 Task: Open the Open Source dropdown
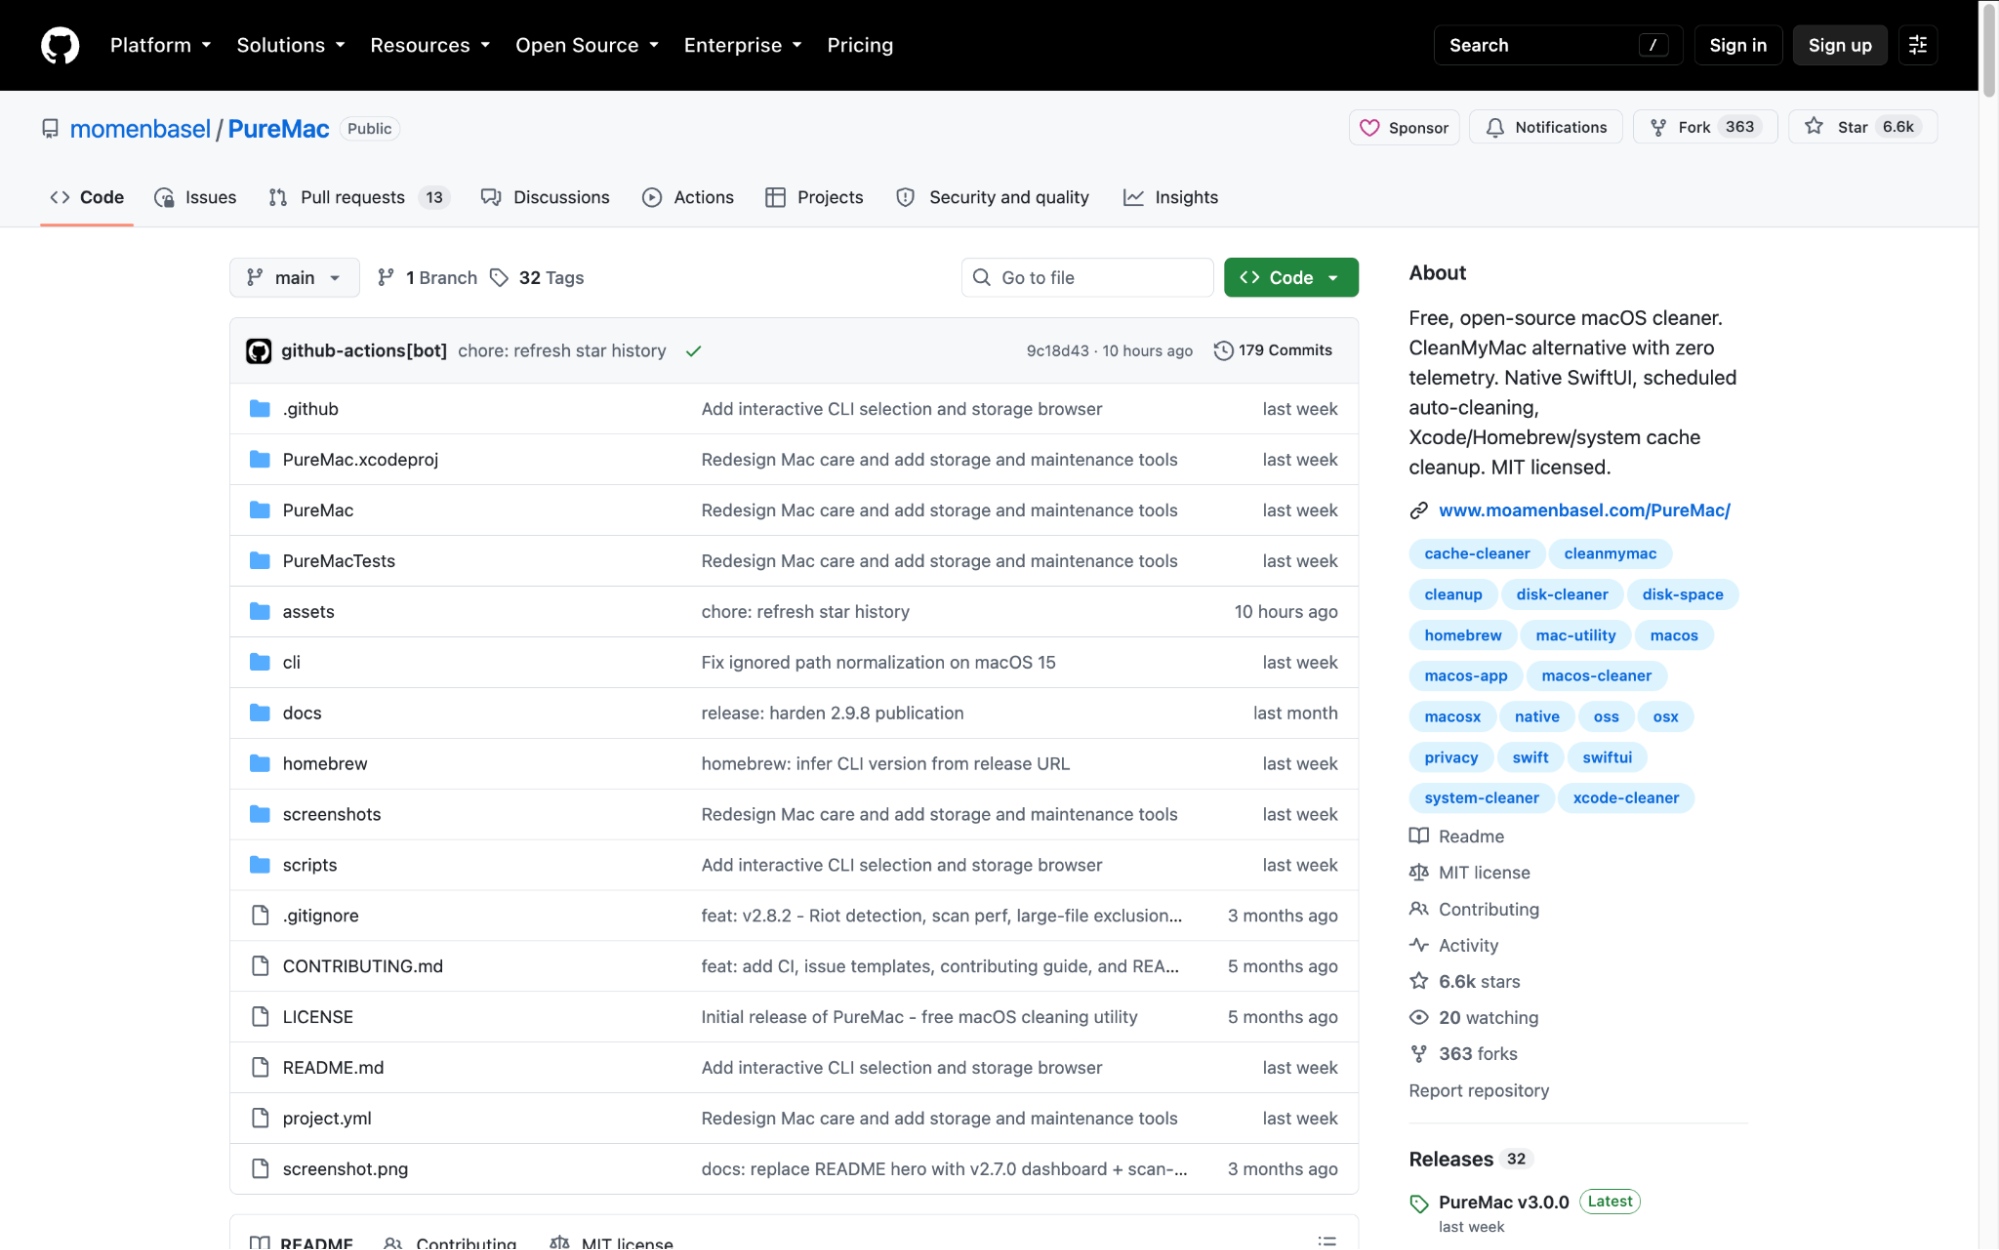(587, 45)
